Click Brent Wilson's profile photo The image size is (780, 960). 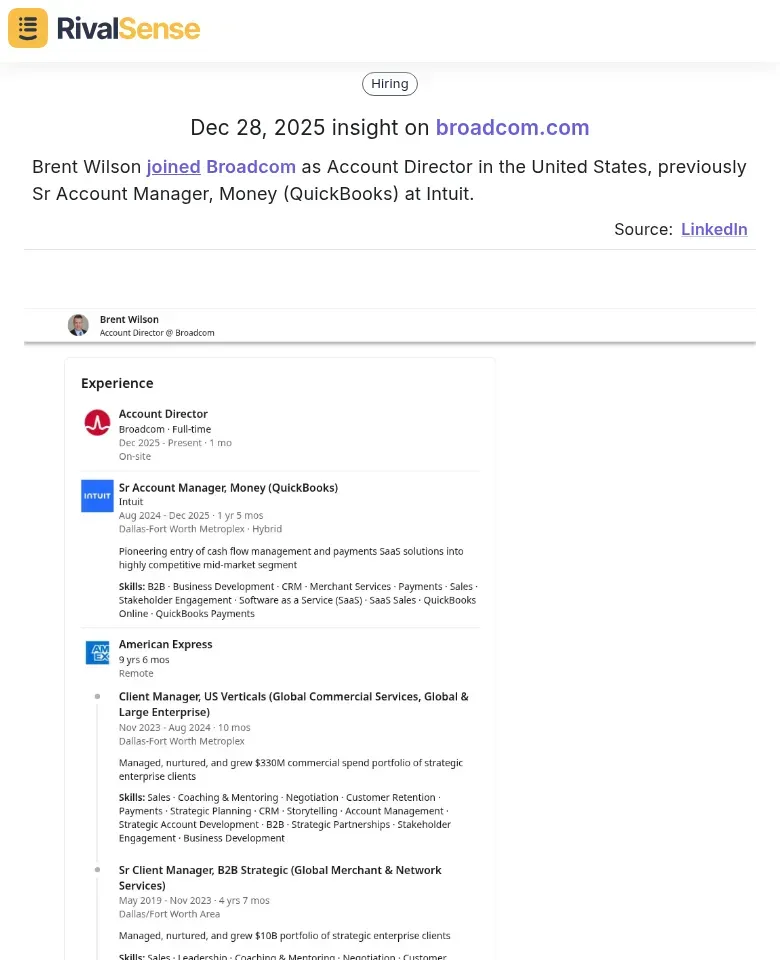click(78, 325)
